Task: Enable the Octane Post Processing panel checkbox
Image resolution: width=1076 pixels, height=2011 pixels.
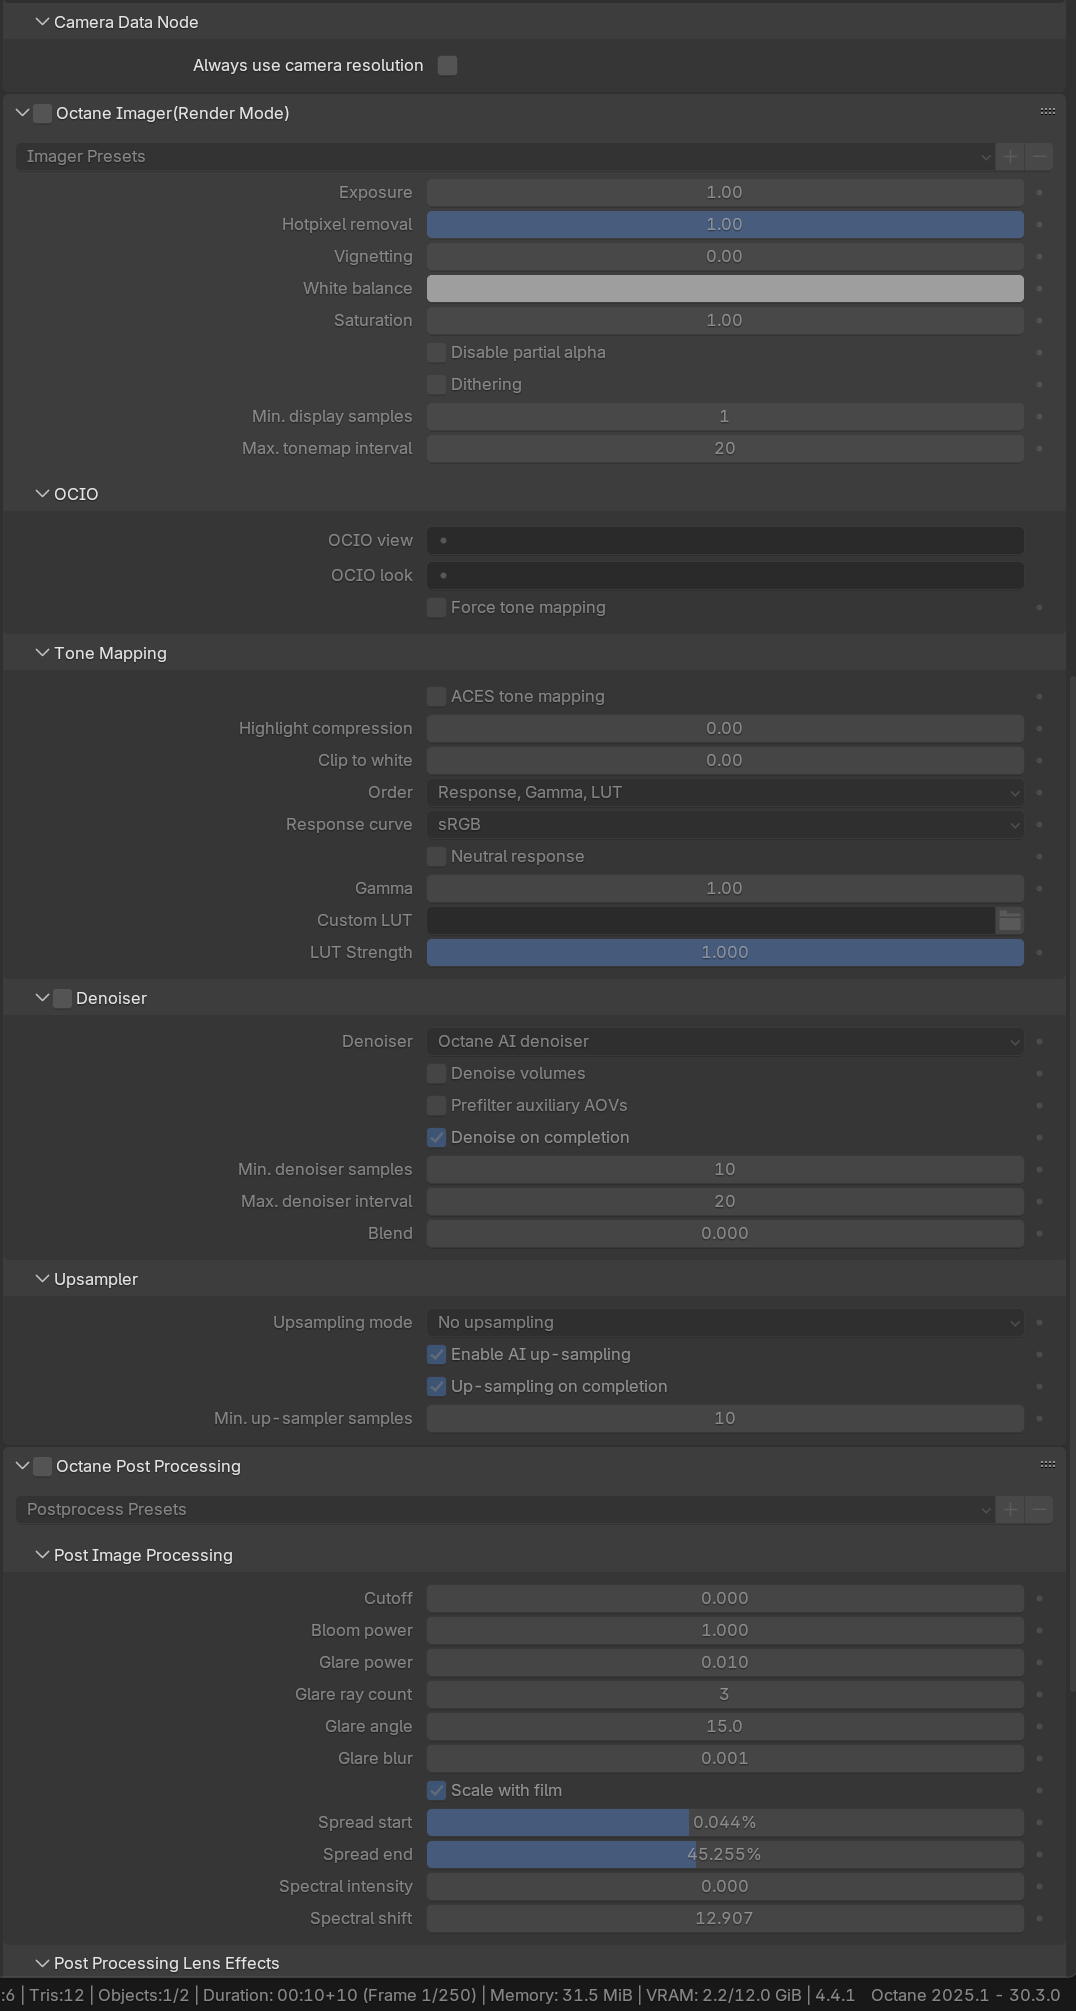Action: coord(43,1466)
